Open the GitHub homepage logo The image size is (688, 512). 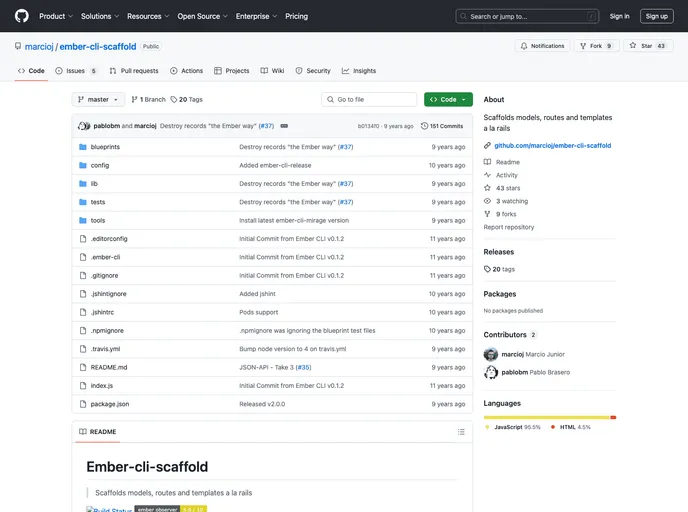coord(22,16)
